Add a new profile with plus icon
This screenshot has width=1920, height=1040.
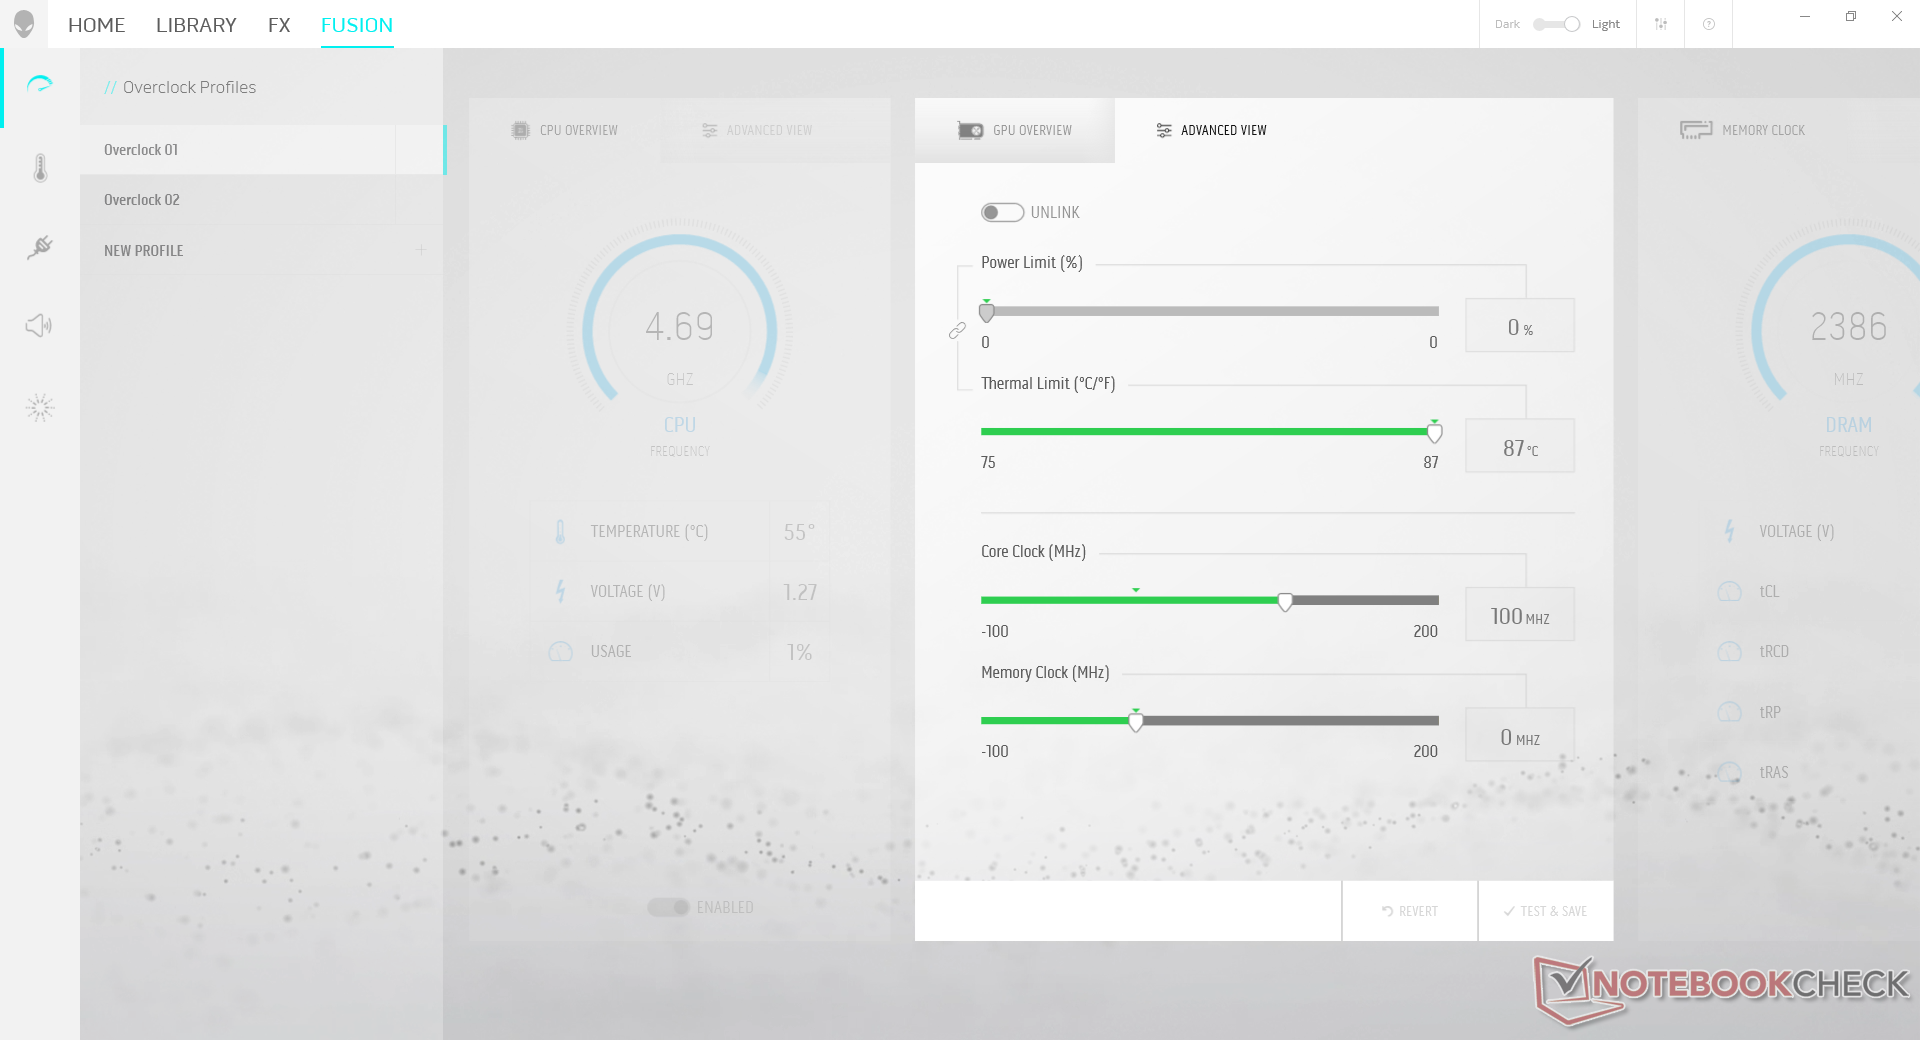421,250
